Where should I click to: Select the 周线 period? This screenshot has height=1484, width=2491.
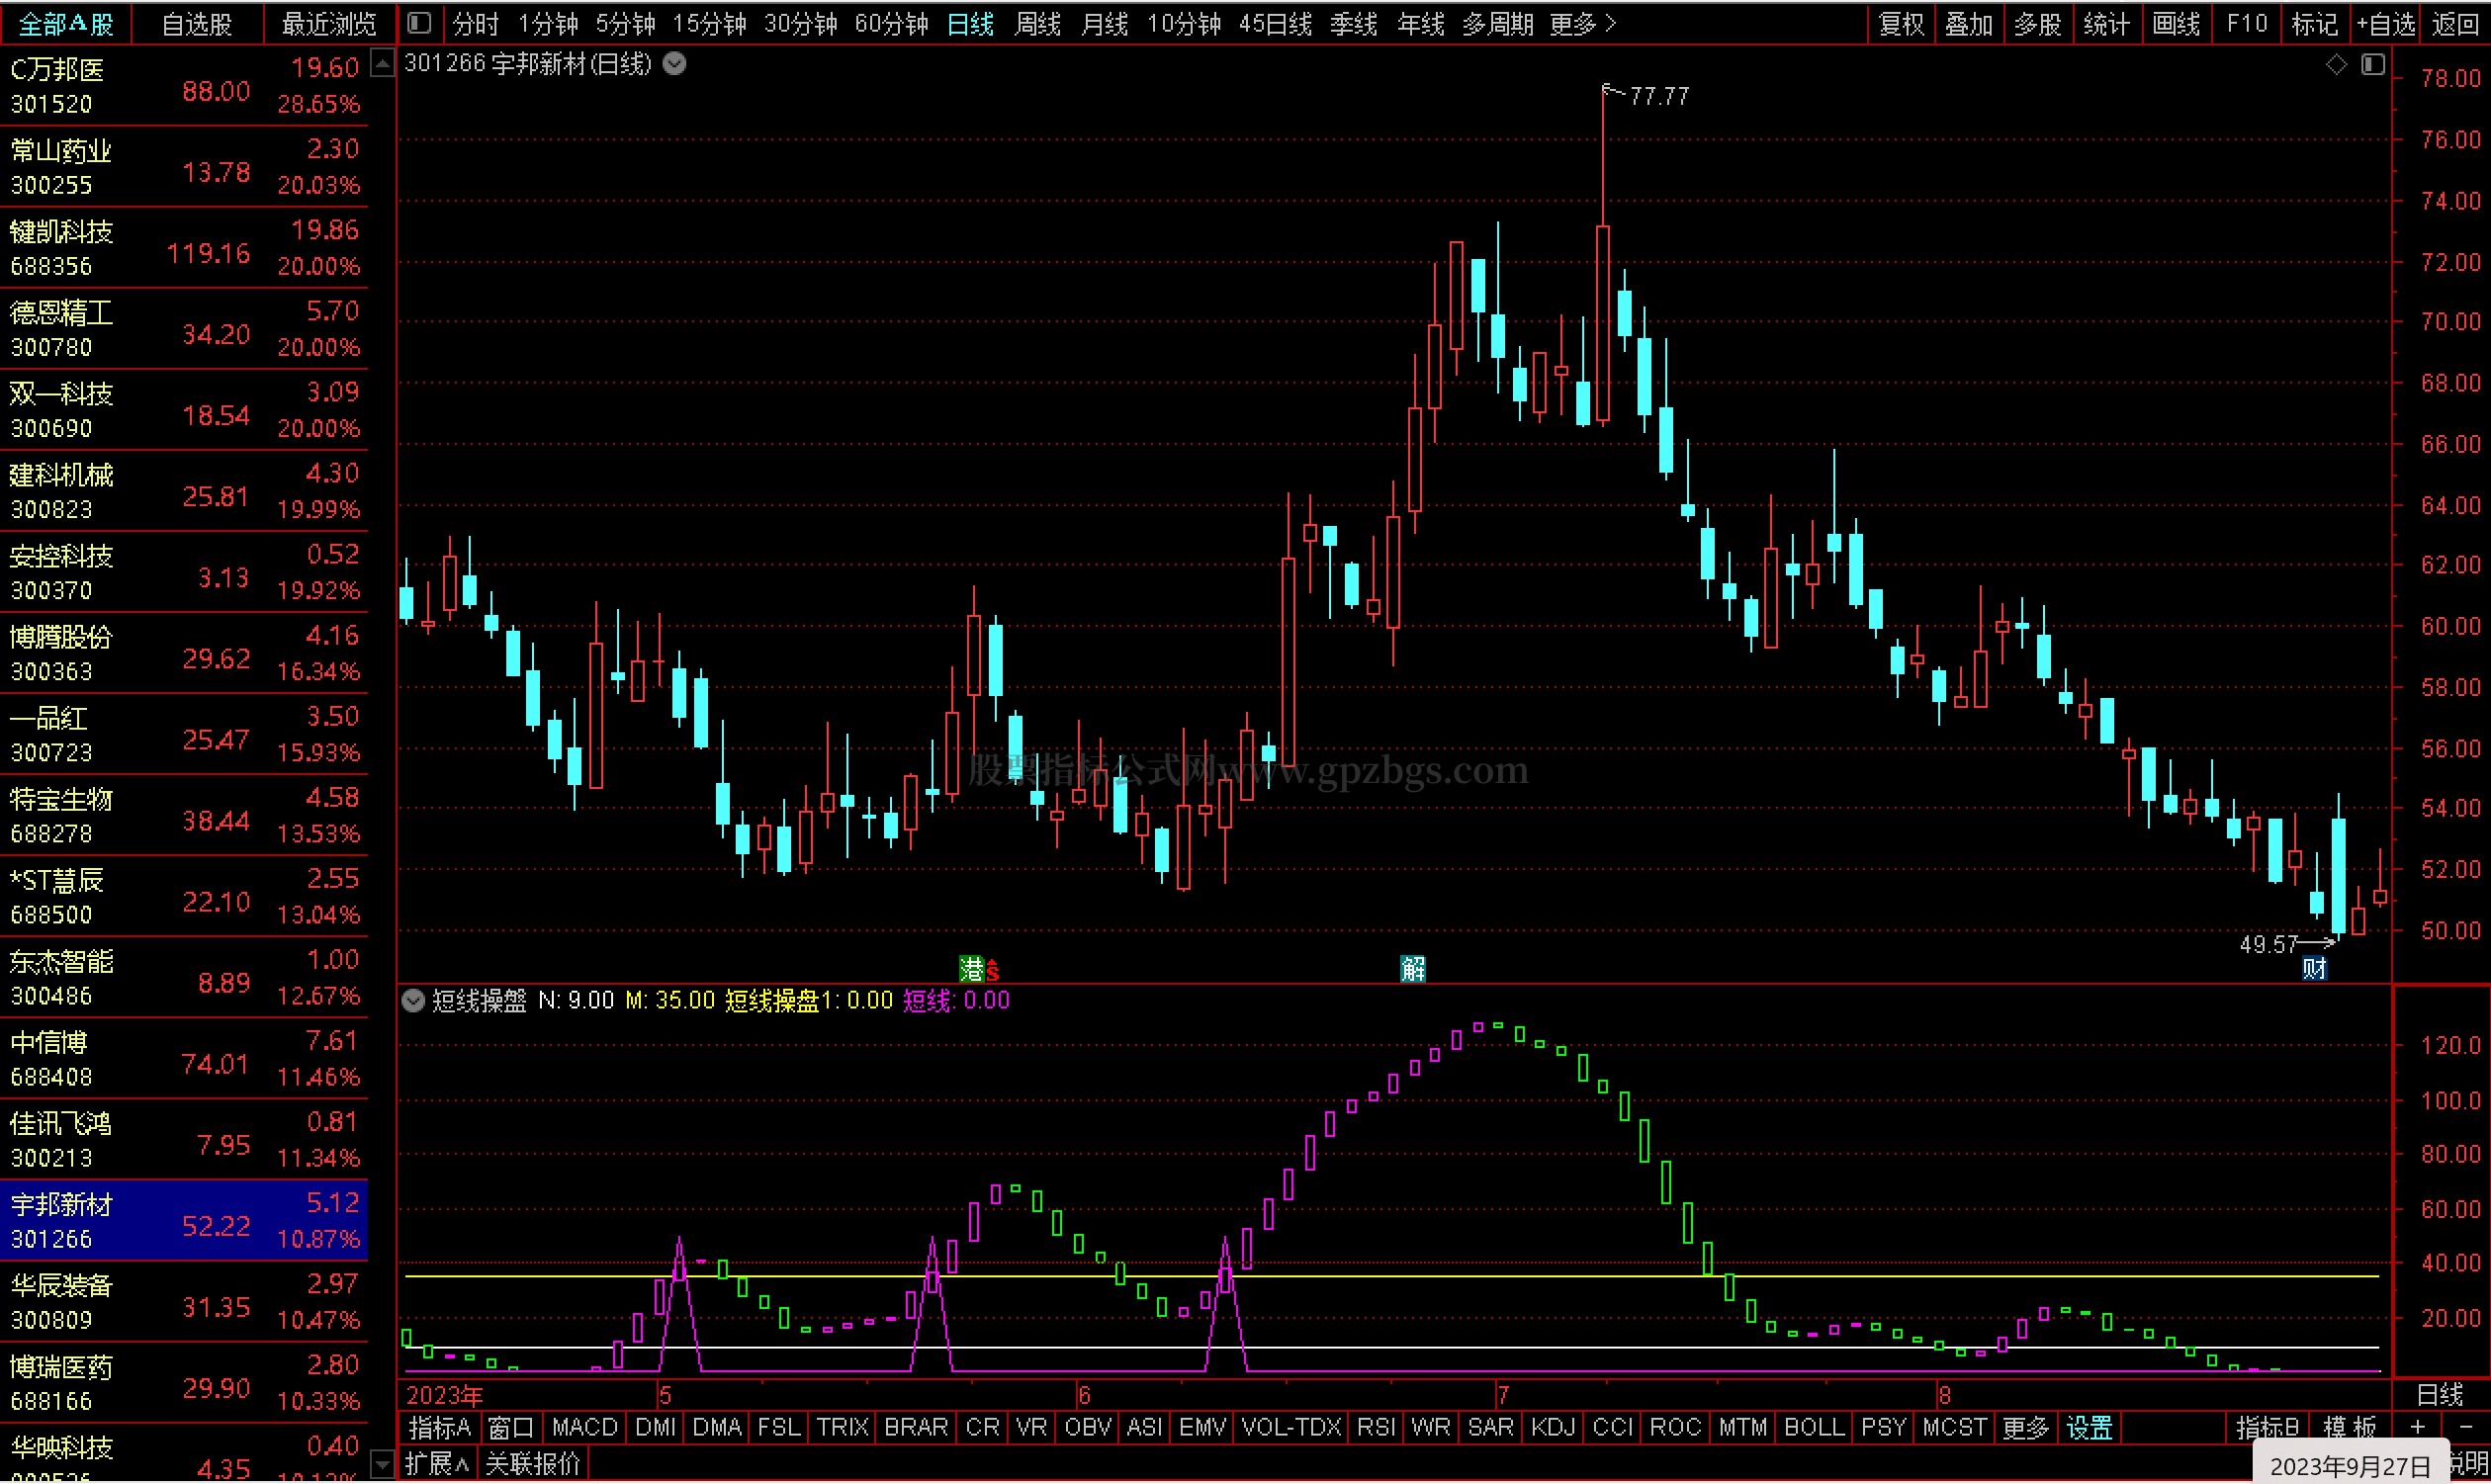pos(1037,23)
